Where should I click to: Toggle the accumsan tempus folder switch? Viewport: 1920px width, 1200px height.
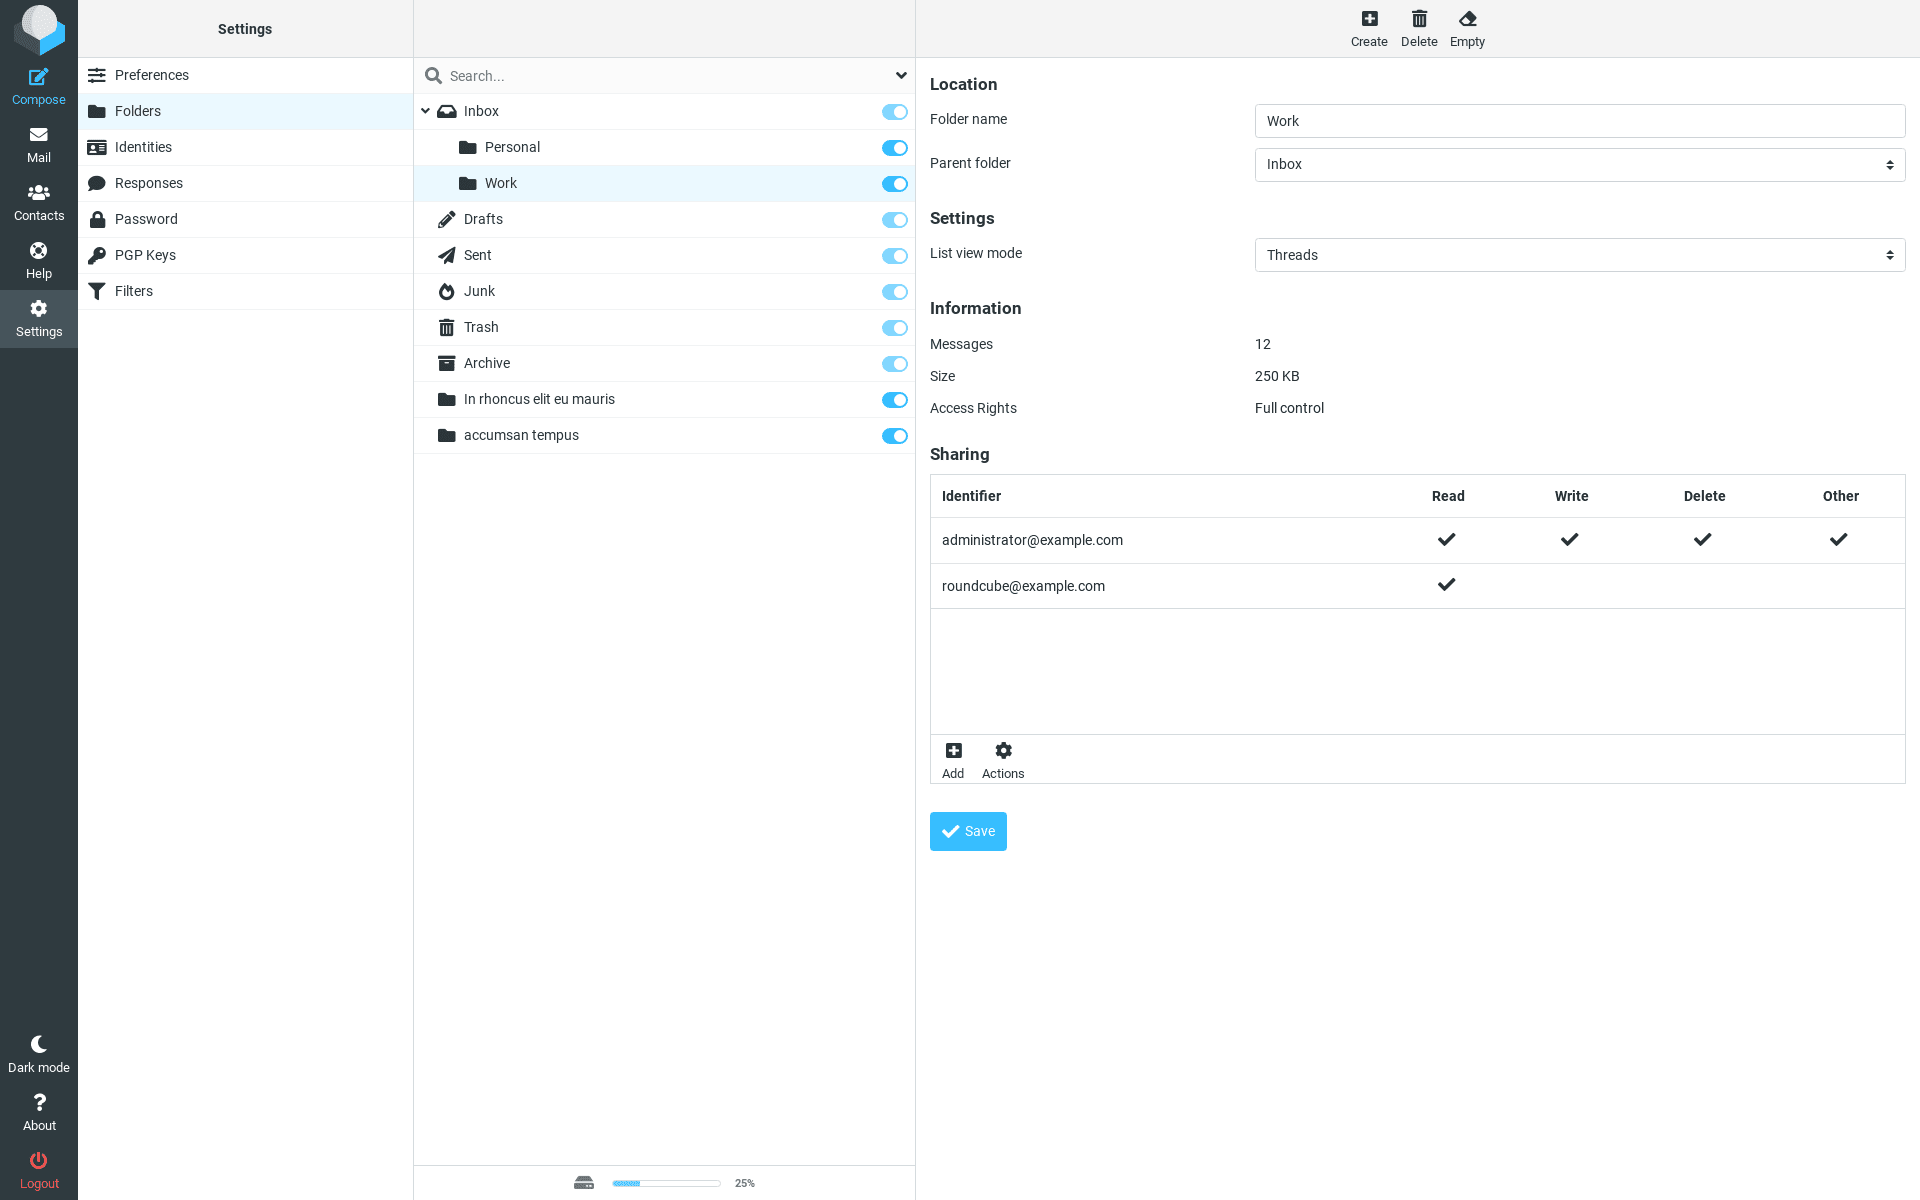(x=894, y=436)
